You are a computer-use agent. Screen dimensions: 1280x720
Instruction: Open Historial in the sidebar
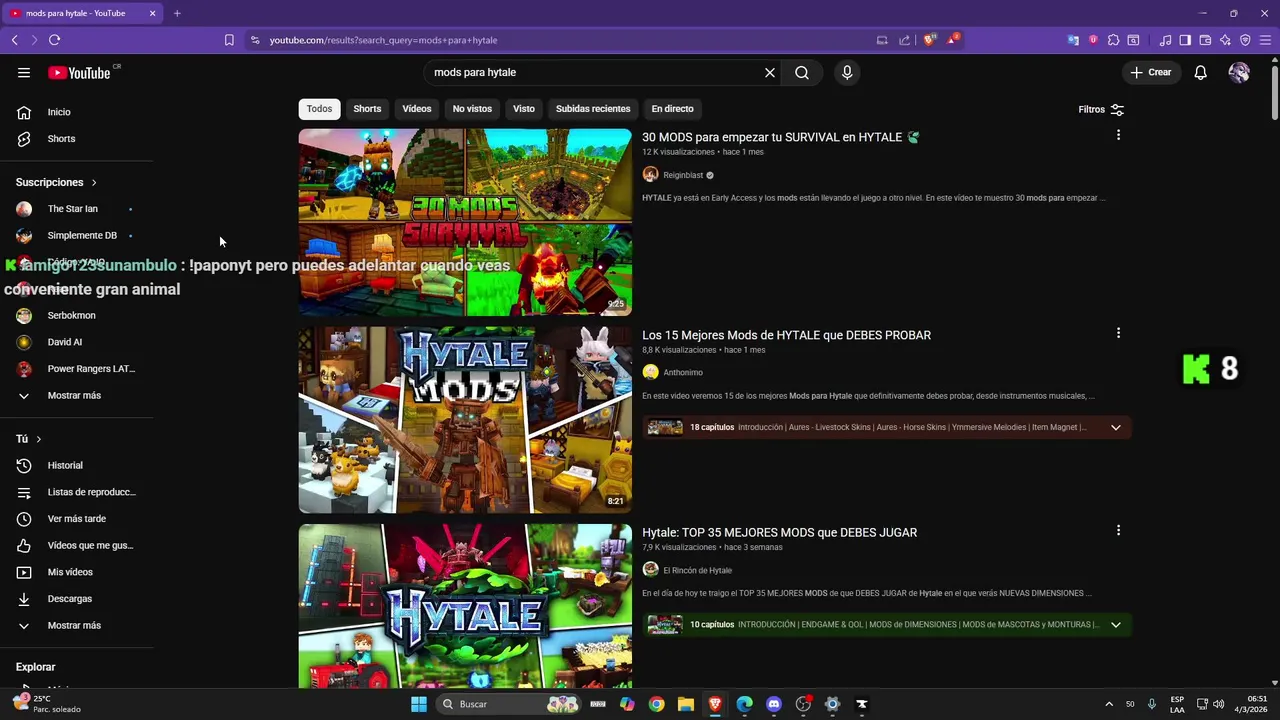77,465
